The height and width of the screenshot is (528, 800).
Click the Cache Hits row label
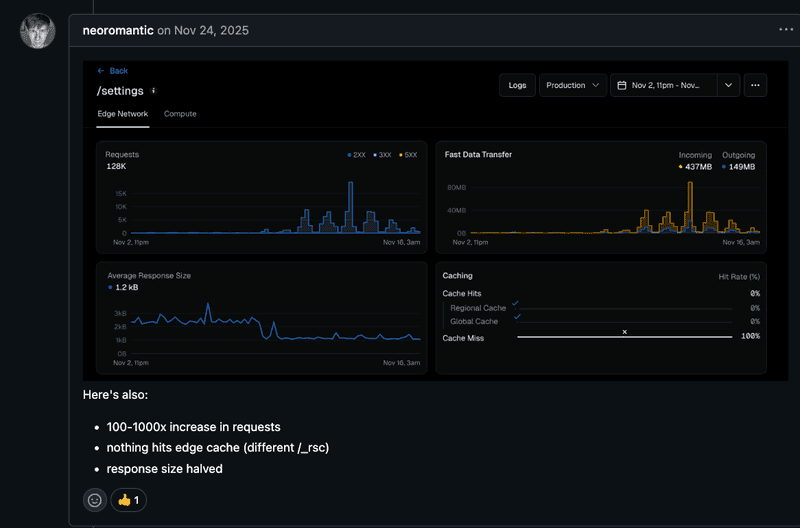[x=462, y=293]
